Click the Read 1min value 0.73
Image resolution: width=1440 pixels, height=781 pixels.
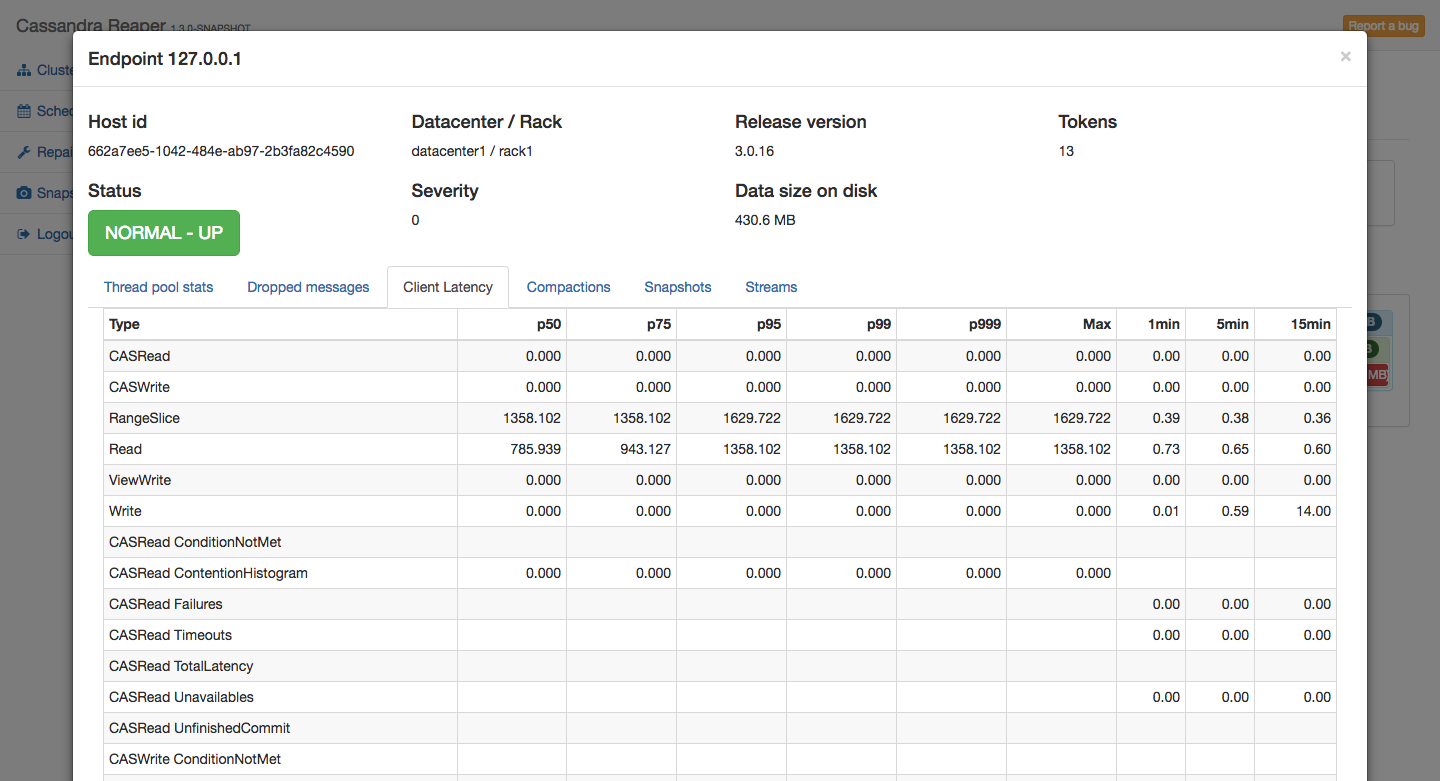[x=1166, y=449]
